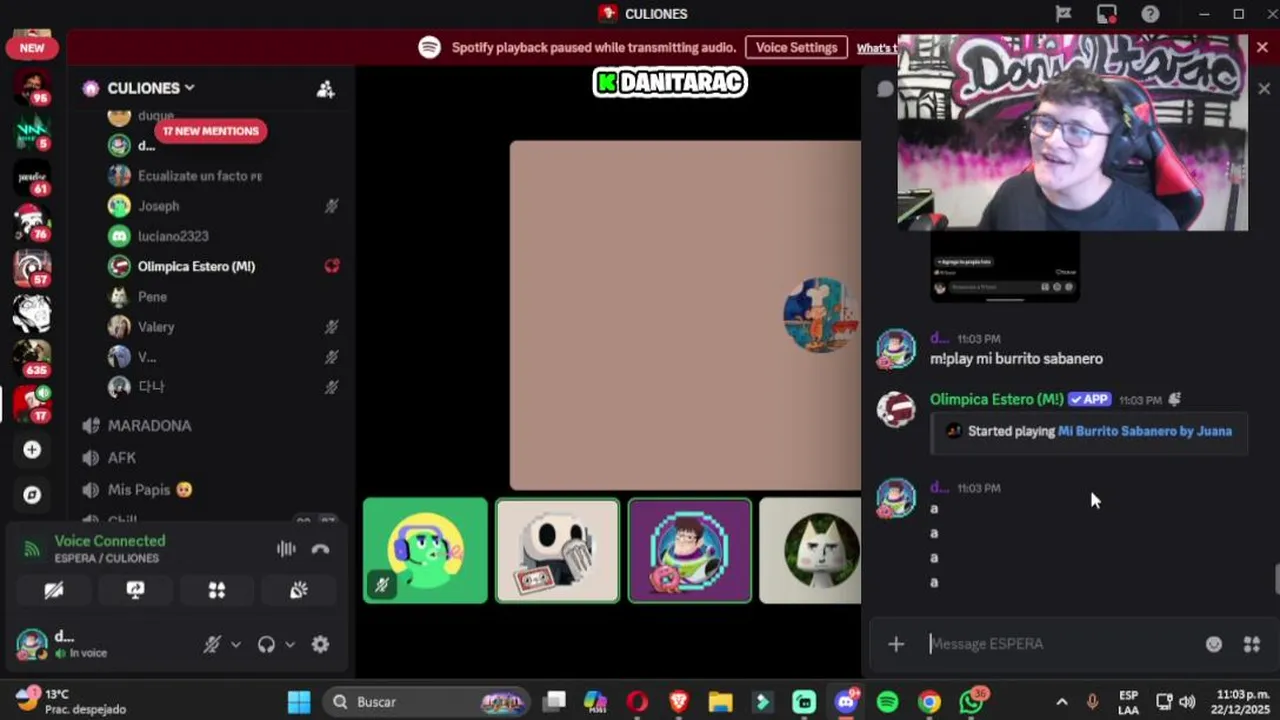
Task: Open Voice Settings from the Spotify notice
Action: point(796,47)
